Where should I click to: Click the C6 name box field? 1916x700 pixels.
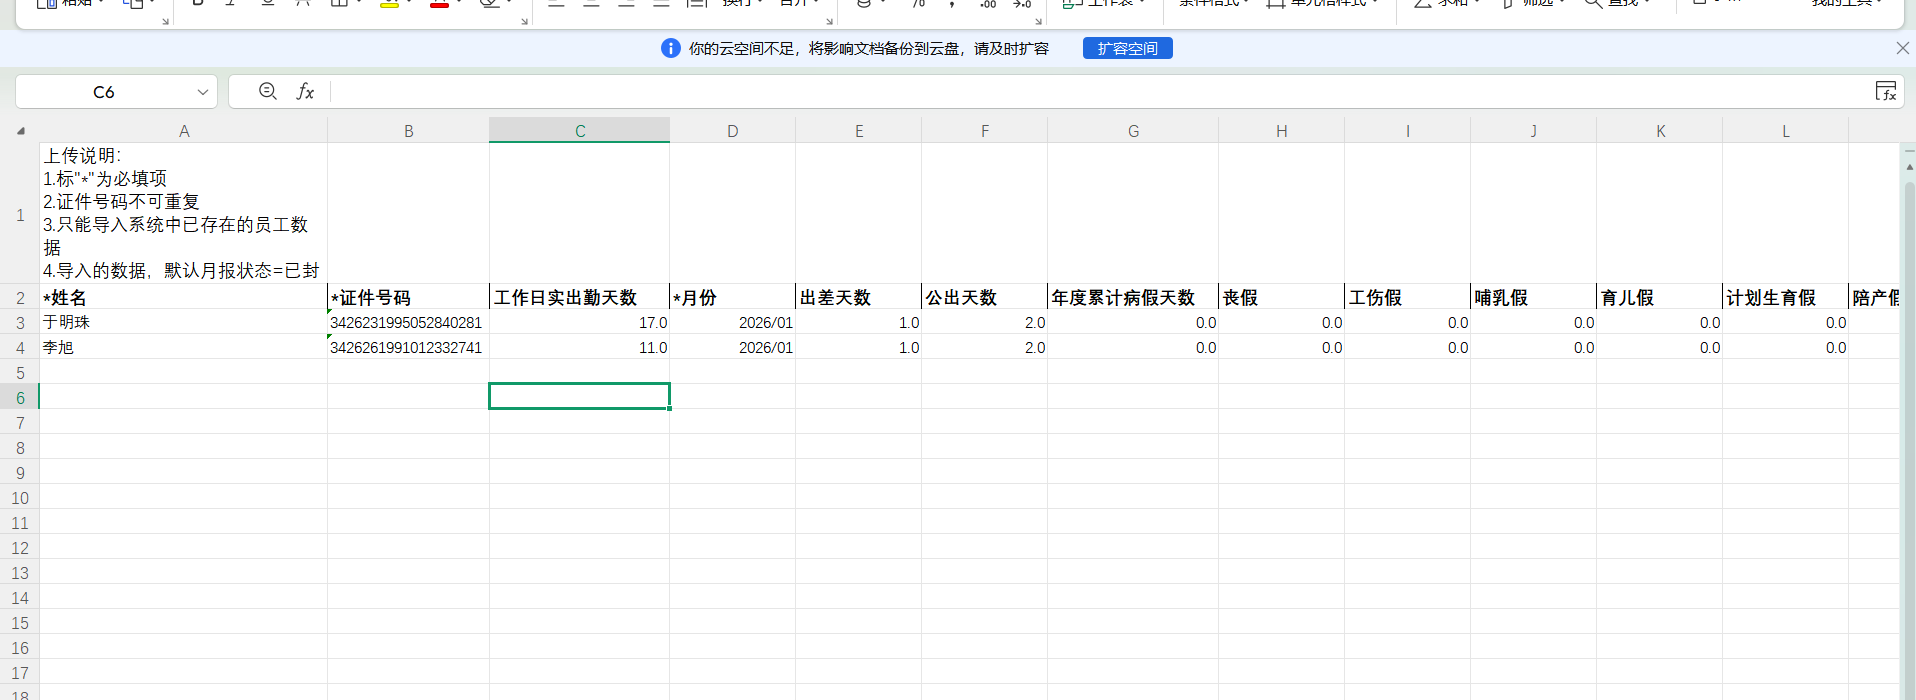pyautogui.click(x=104, y=92)
